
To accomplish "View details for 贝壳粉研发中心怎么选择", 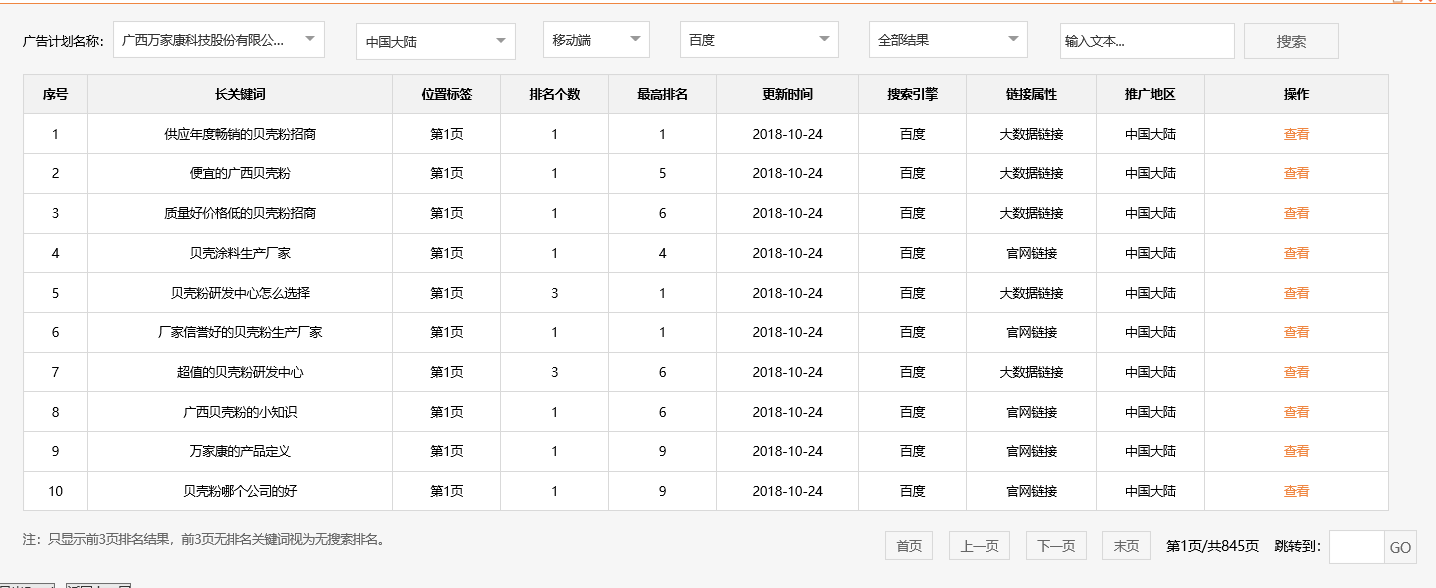I will tap(1295, 292).
